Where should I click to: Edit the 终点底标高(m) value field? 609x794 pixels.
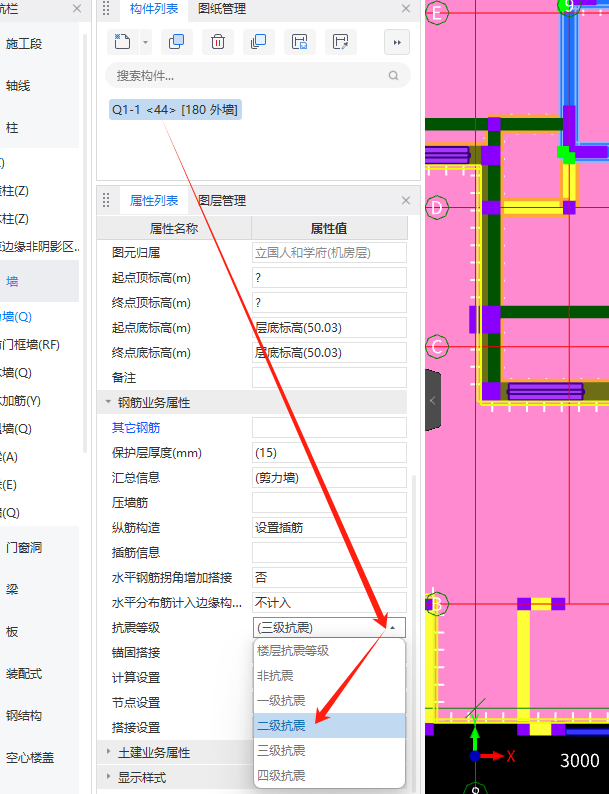[x=330, y=352]
